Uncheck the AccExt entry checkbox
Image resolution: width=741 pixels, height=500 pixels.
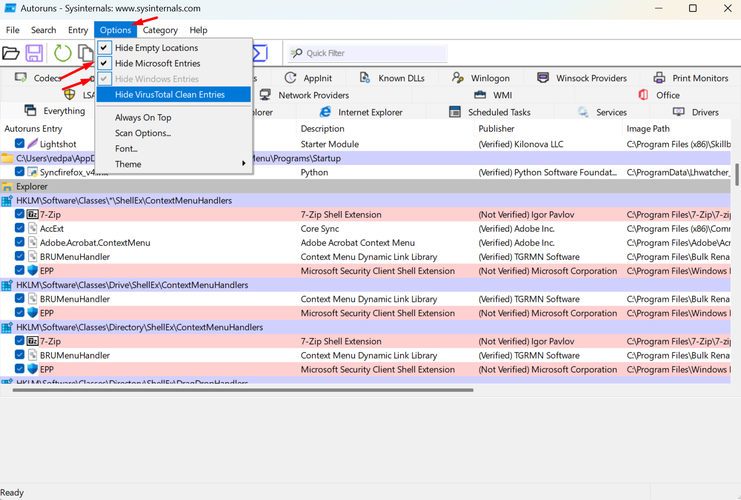click(x=20, y=228)
